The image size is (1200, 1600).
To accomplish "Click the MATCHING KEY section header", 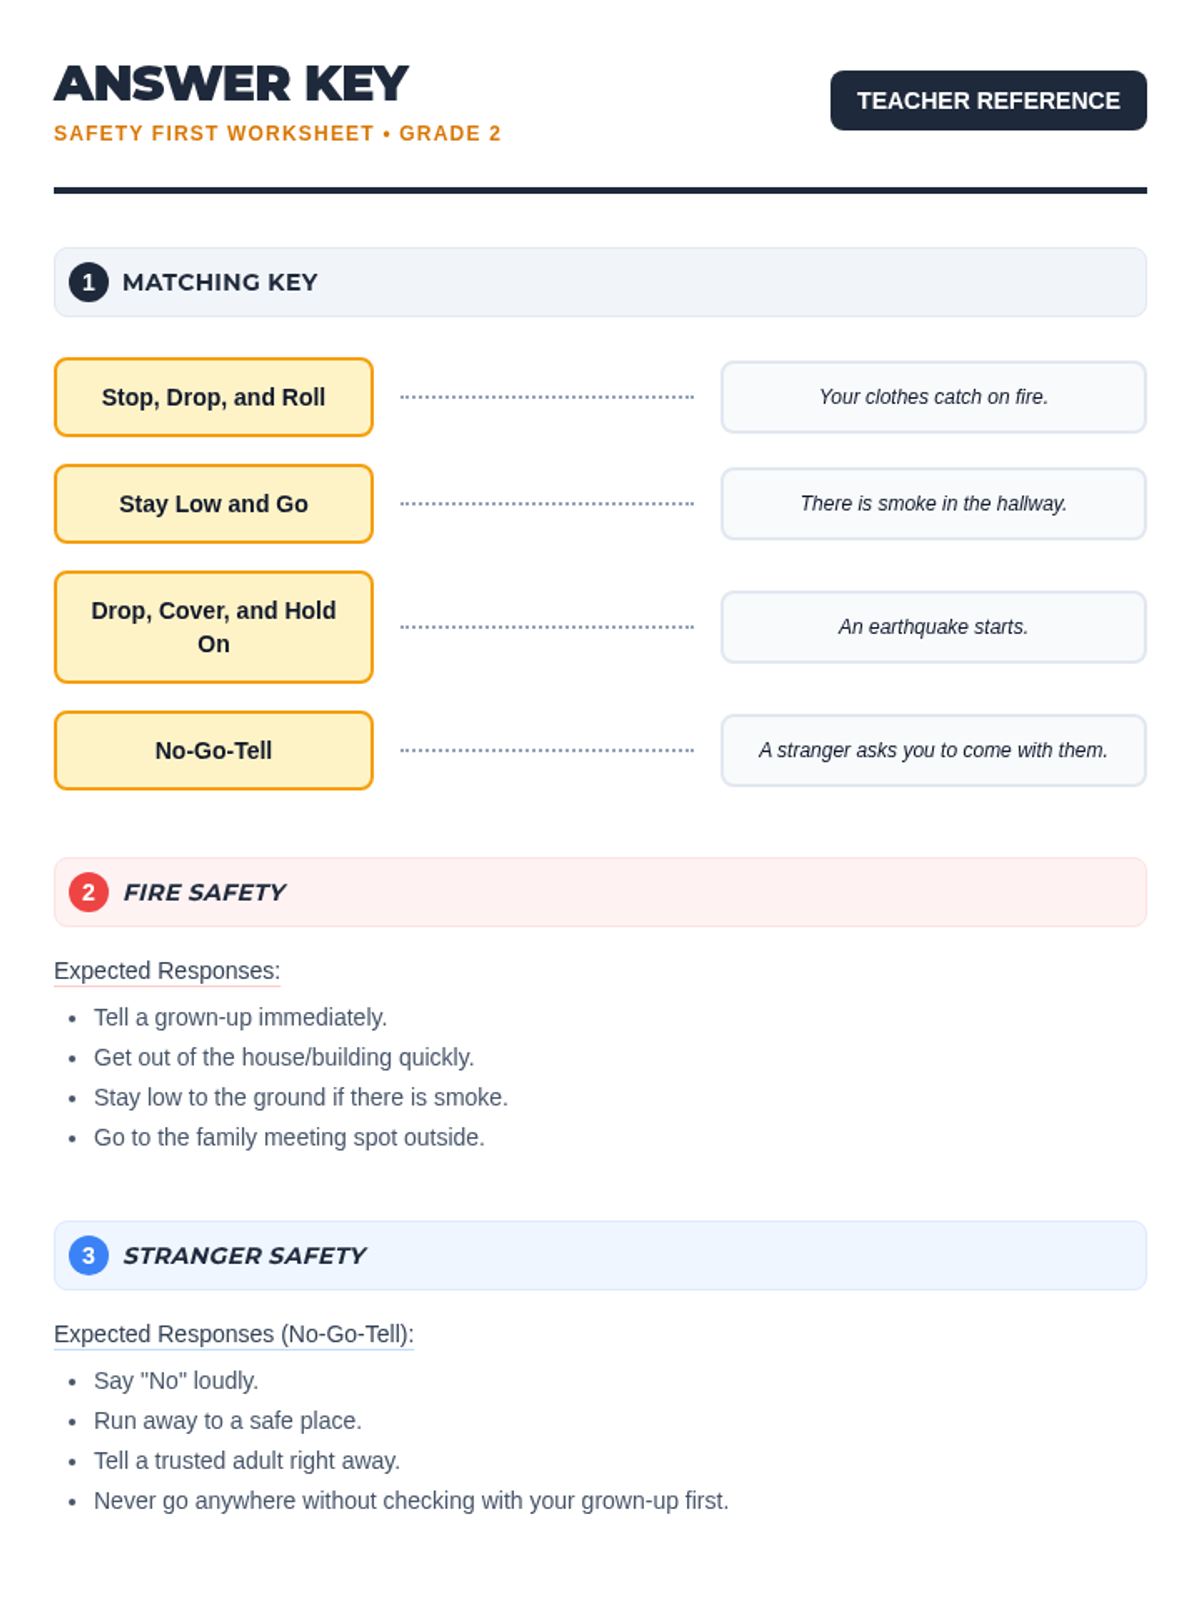I will pyautogui.click(x=220, y=282).
